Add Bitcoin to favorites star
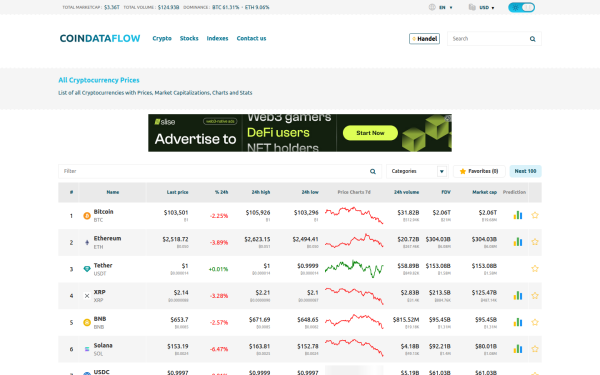The image size is (600, 375). click(535, 215)
